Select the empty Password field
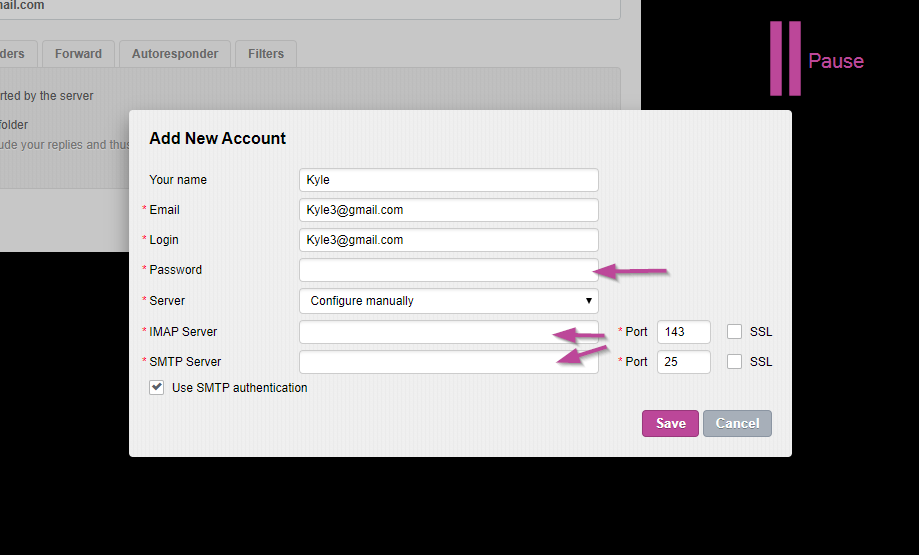 click(x=448, y=270)
